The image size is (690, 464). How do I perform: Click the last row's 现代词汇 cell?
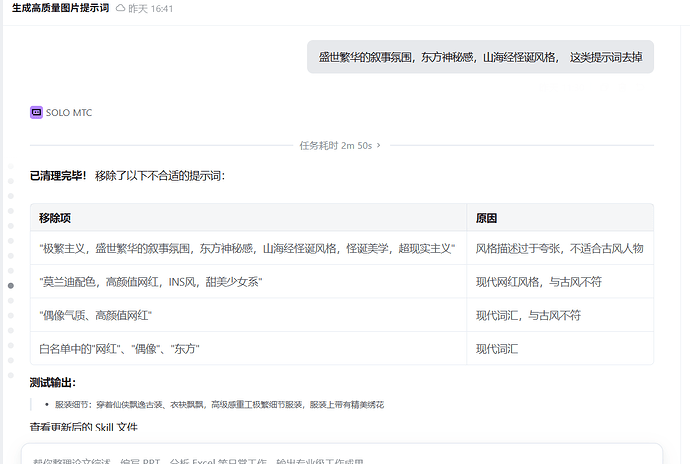coord(560,349)
